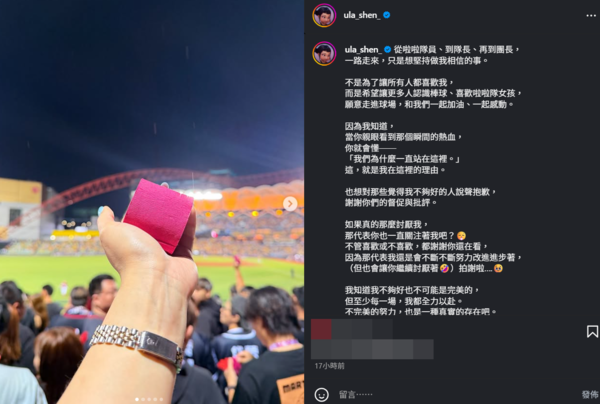Click the stadium photo of raised hand
600x404 pixels.
[152, 202]
